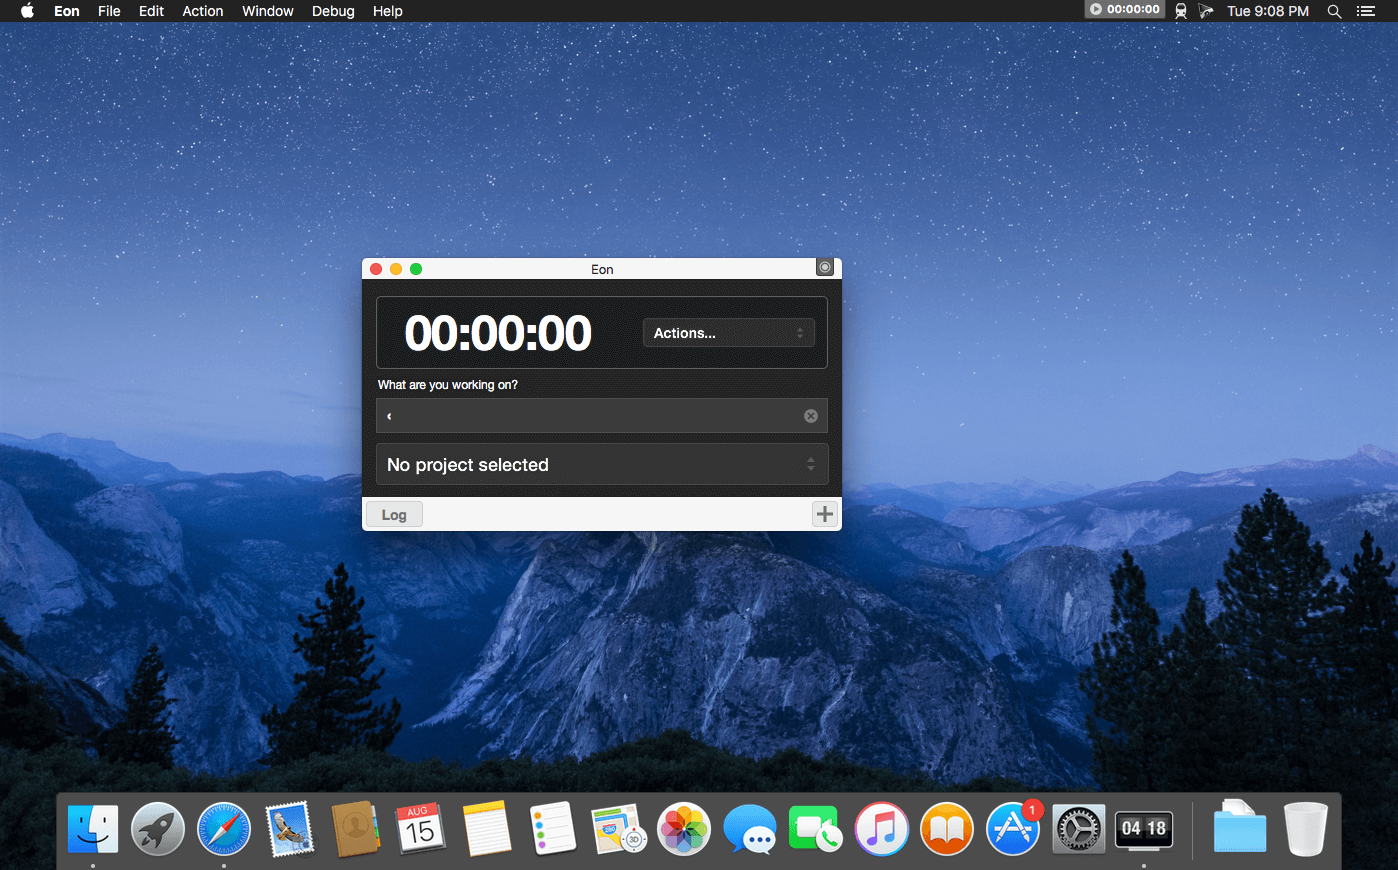Launch Safari from the Dock

click(224, 829)
